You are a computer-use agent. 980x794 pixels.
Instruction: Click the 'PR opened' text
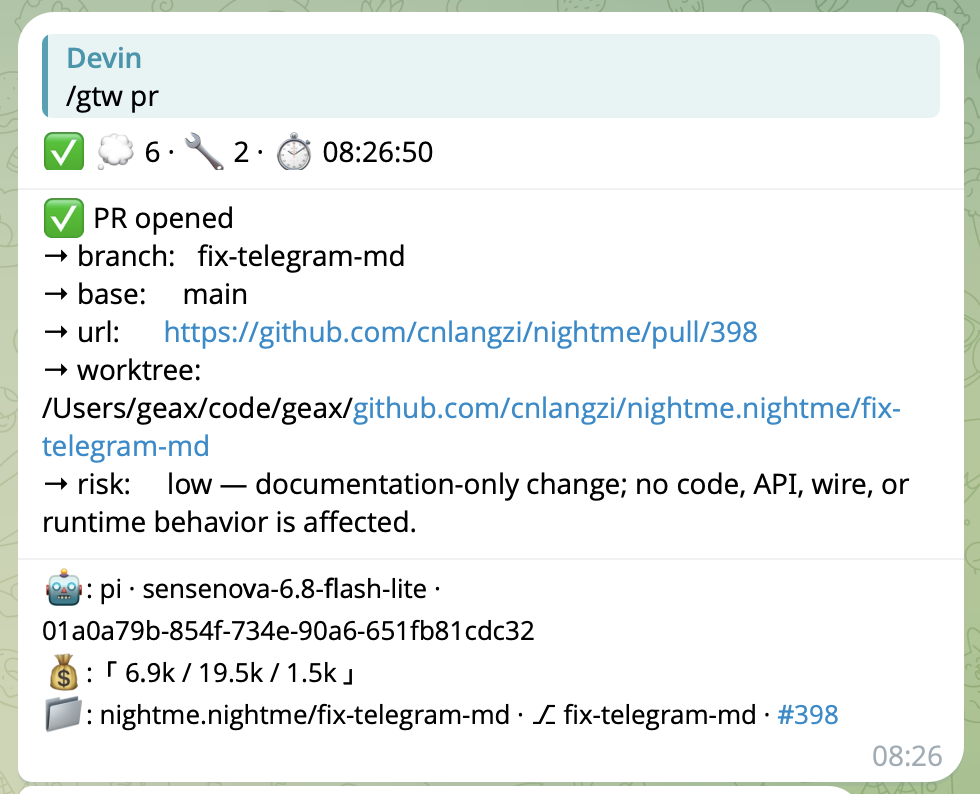(163, 218)
